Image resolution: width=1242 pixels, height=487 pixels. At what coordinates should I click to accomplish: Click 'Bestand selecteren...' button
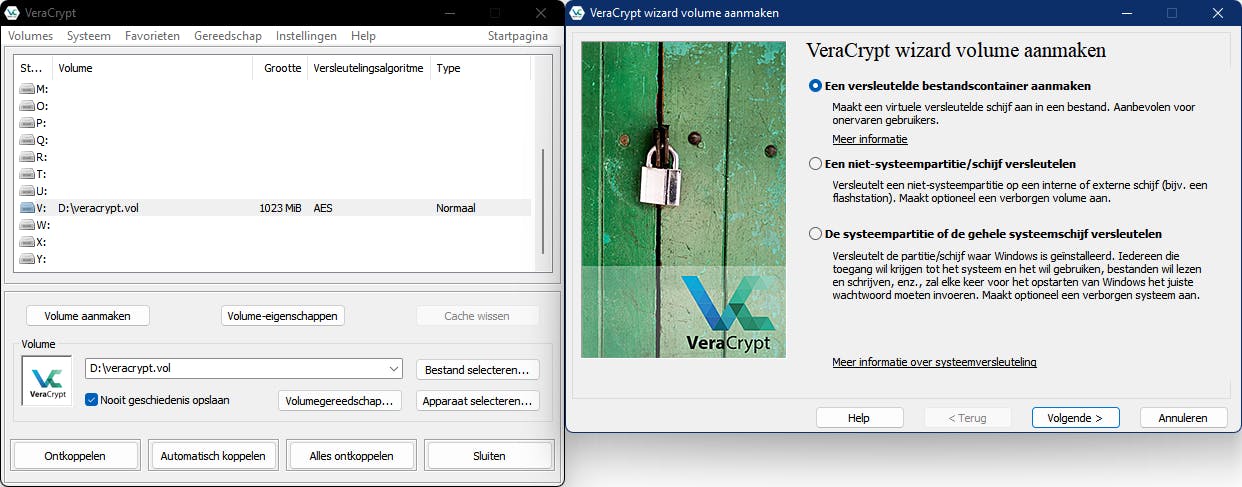(x=477, y=370)
